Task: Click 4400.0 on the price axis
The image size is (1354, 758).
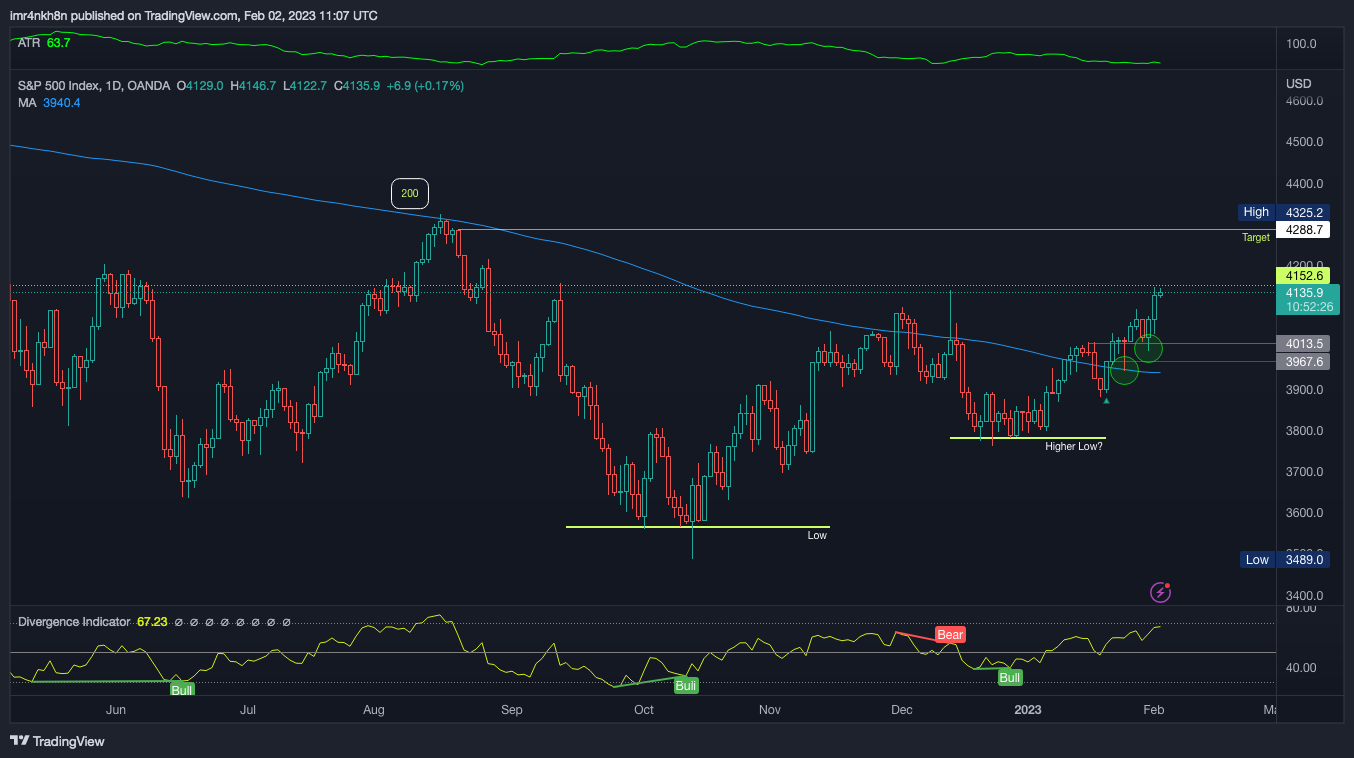Action: (1304, 184)
